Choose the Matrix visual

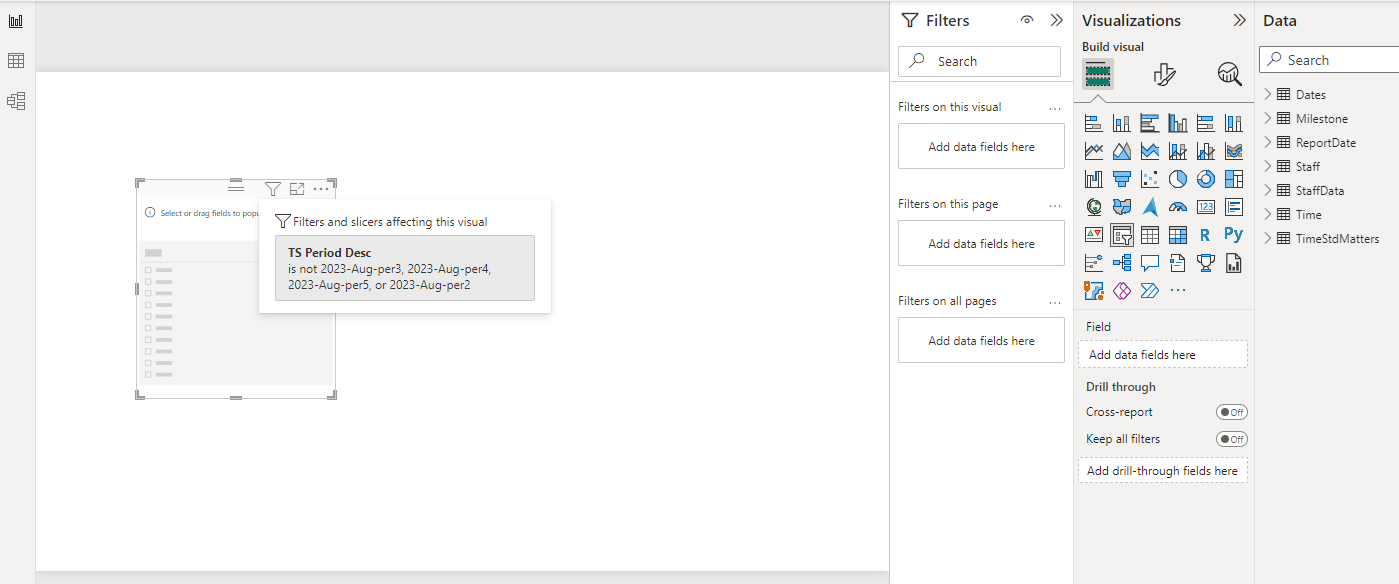point(1178,235)
